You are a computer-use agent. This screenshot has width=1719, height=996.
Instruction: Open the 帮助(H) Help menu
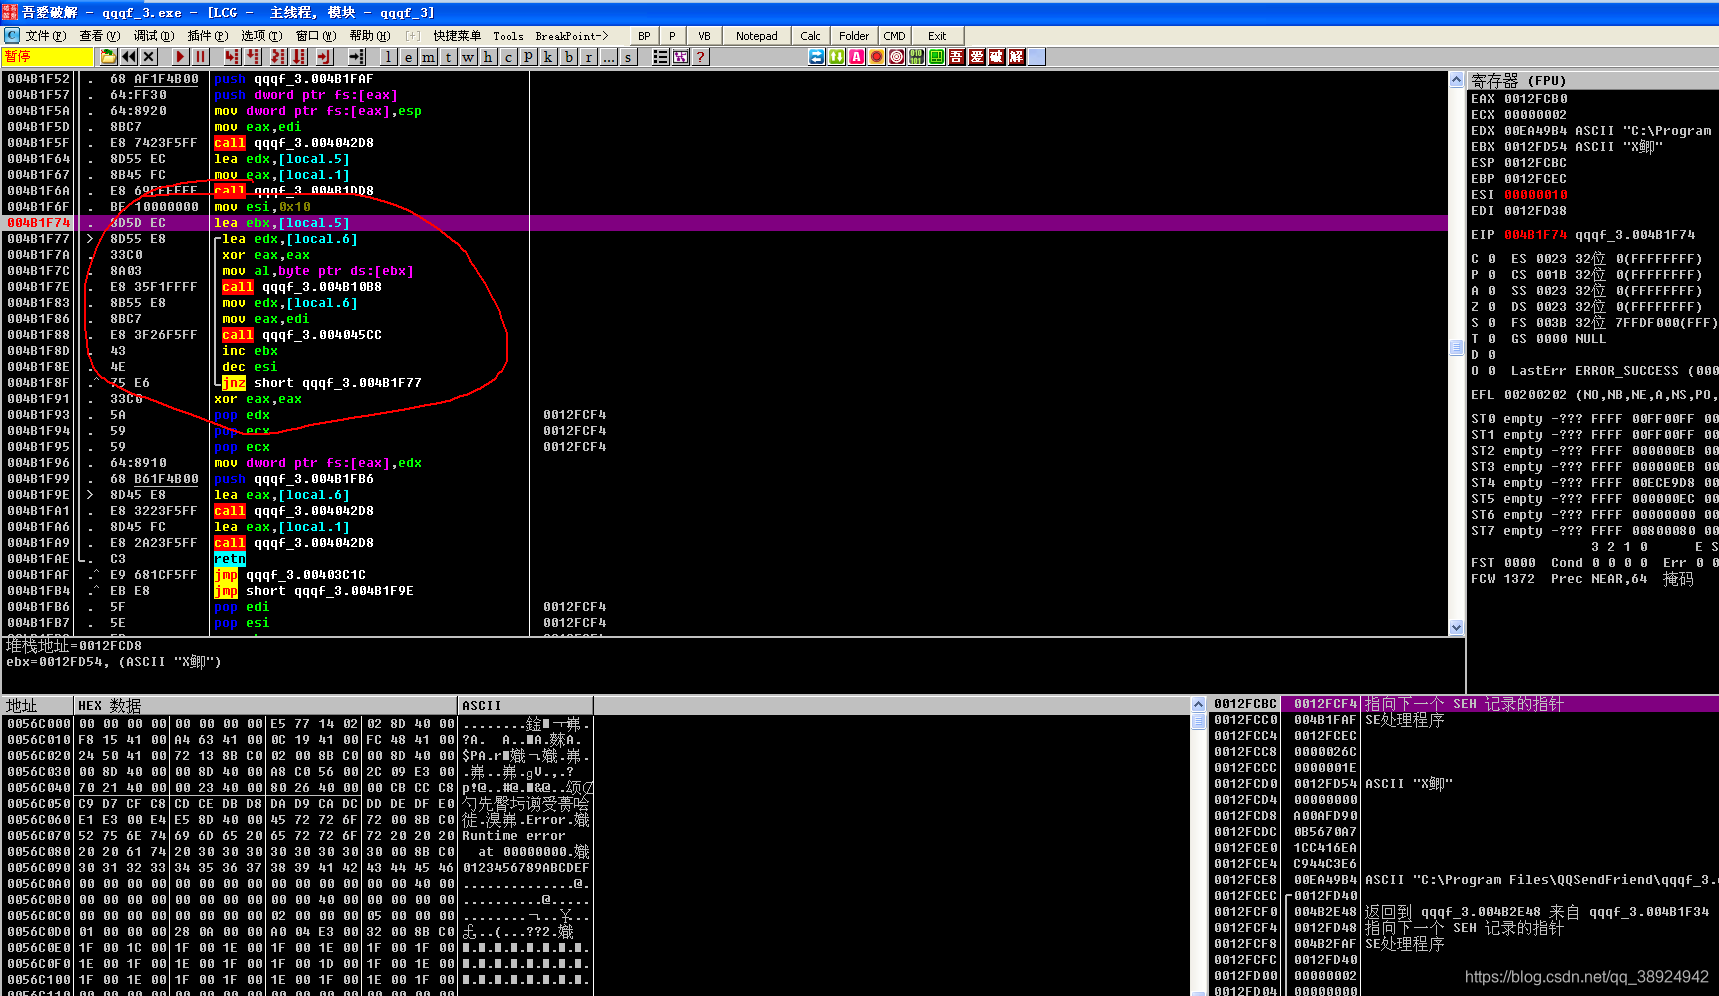370,36
